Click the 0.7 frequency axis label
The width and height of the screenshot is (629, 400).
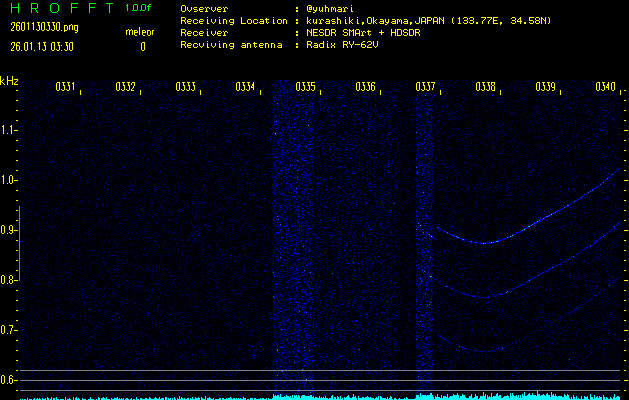coord(9,330)
